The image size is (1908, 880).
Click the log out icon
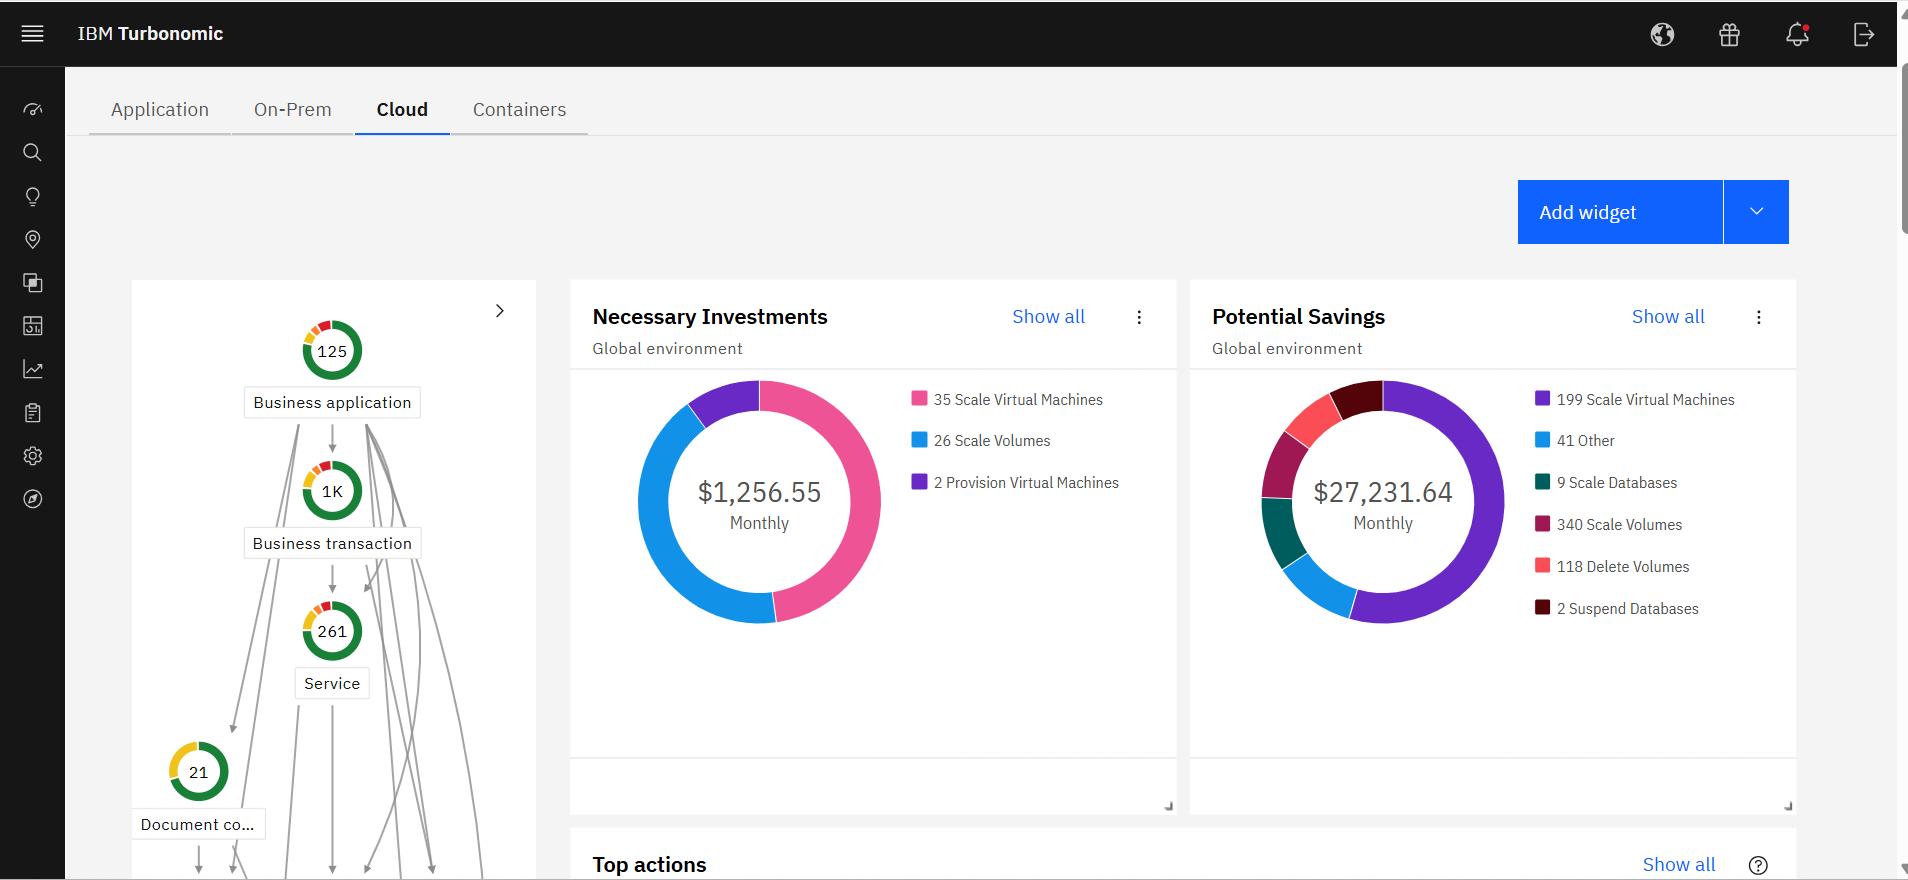pos(1863,35)
